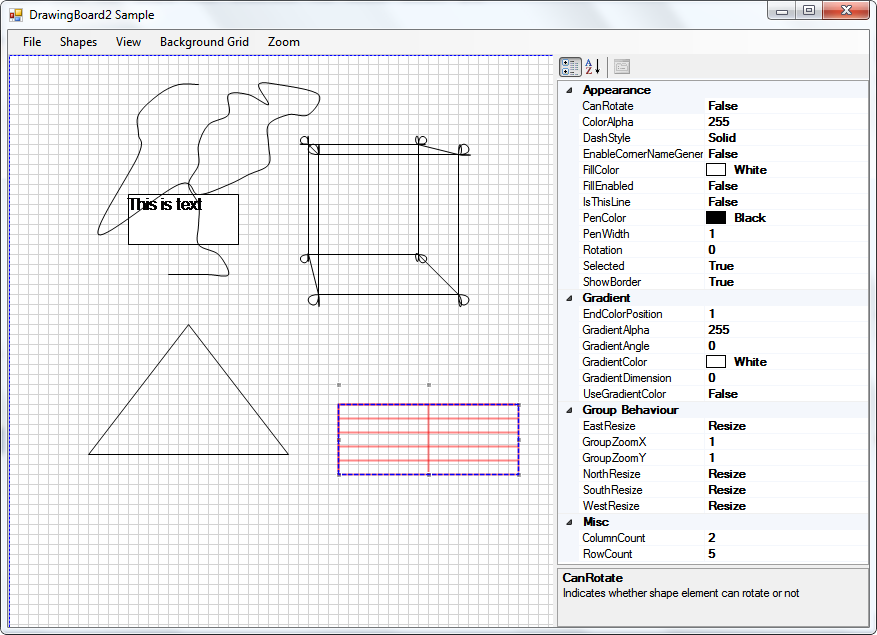Collapse the Gradient category
The width and height of the screenshot is (877, 635).
click(x=569, y=298)
